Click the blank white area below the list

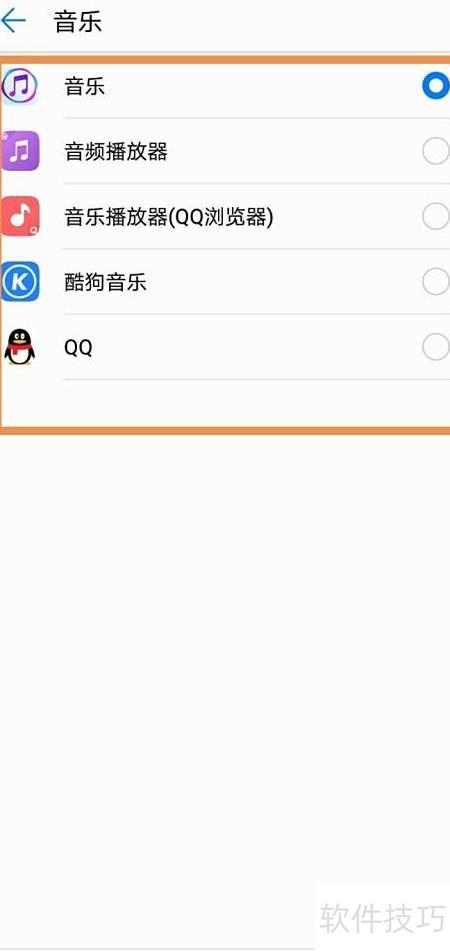tap(225, 668)
